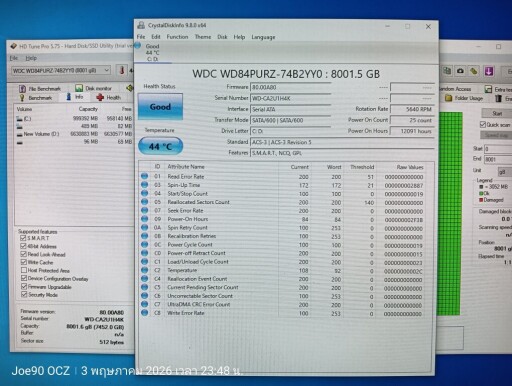Click the Raw Values column header
The width and height of the screenshot is (512, 386).
point(410,167)
